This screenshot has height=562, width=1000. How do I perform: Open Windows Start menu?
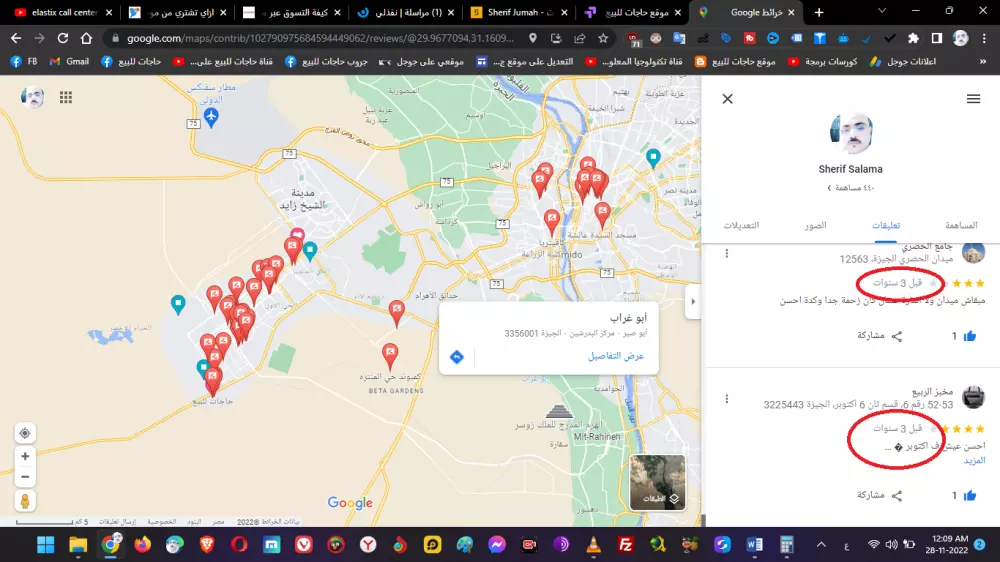coord(45,544)
